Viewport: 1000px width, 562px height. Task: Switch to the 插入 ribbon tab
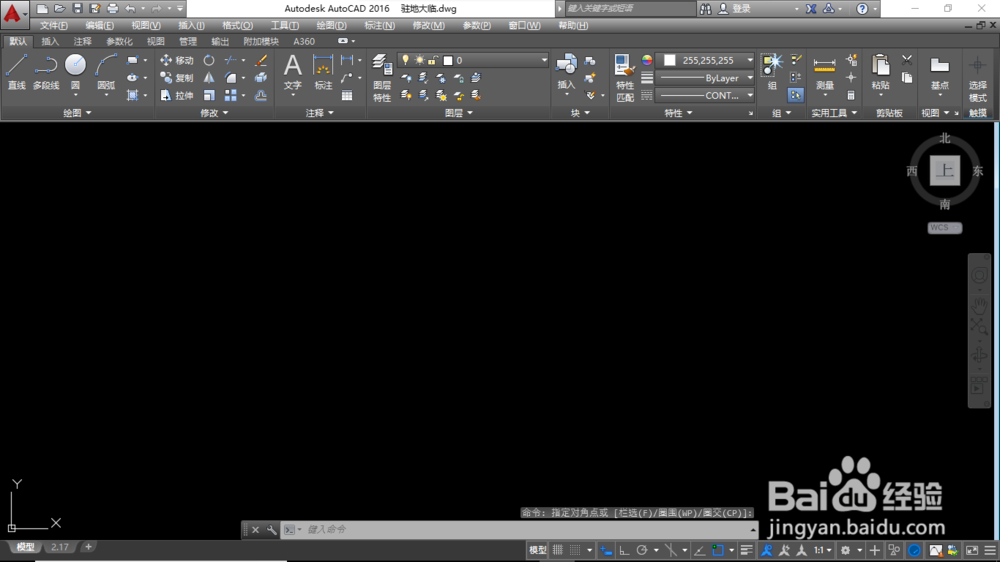pyautogui.click(x=50, y=41)
